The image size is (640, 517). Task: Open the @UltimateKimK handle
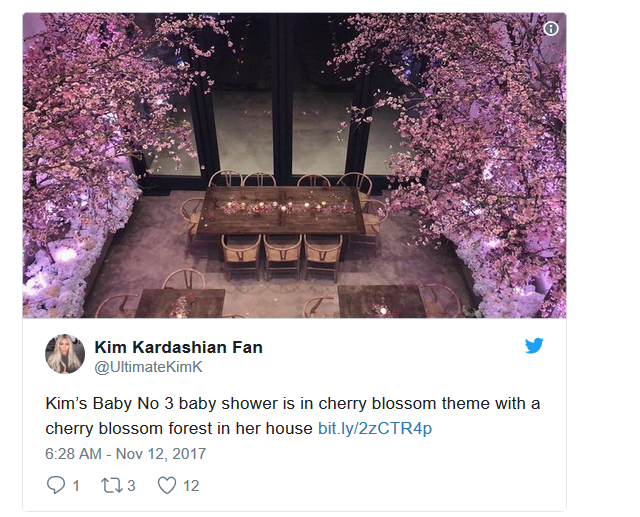click(148, 367)
